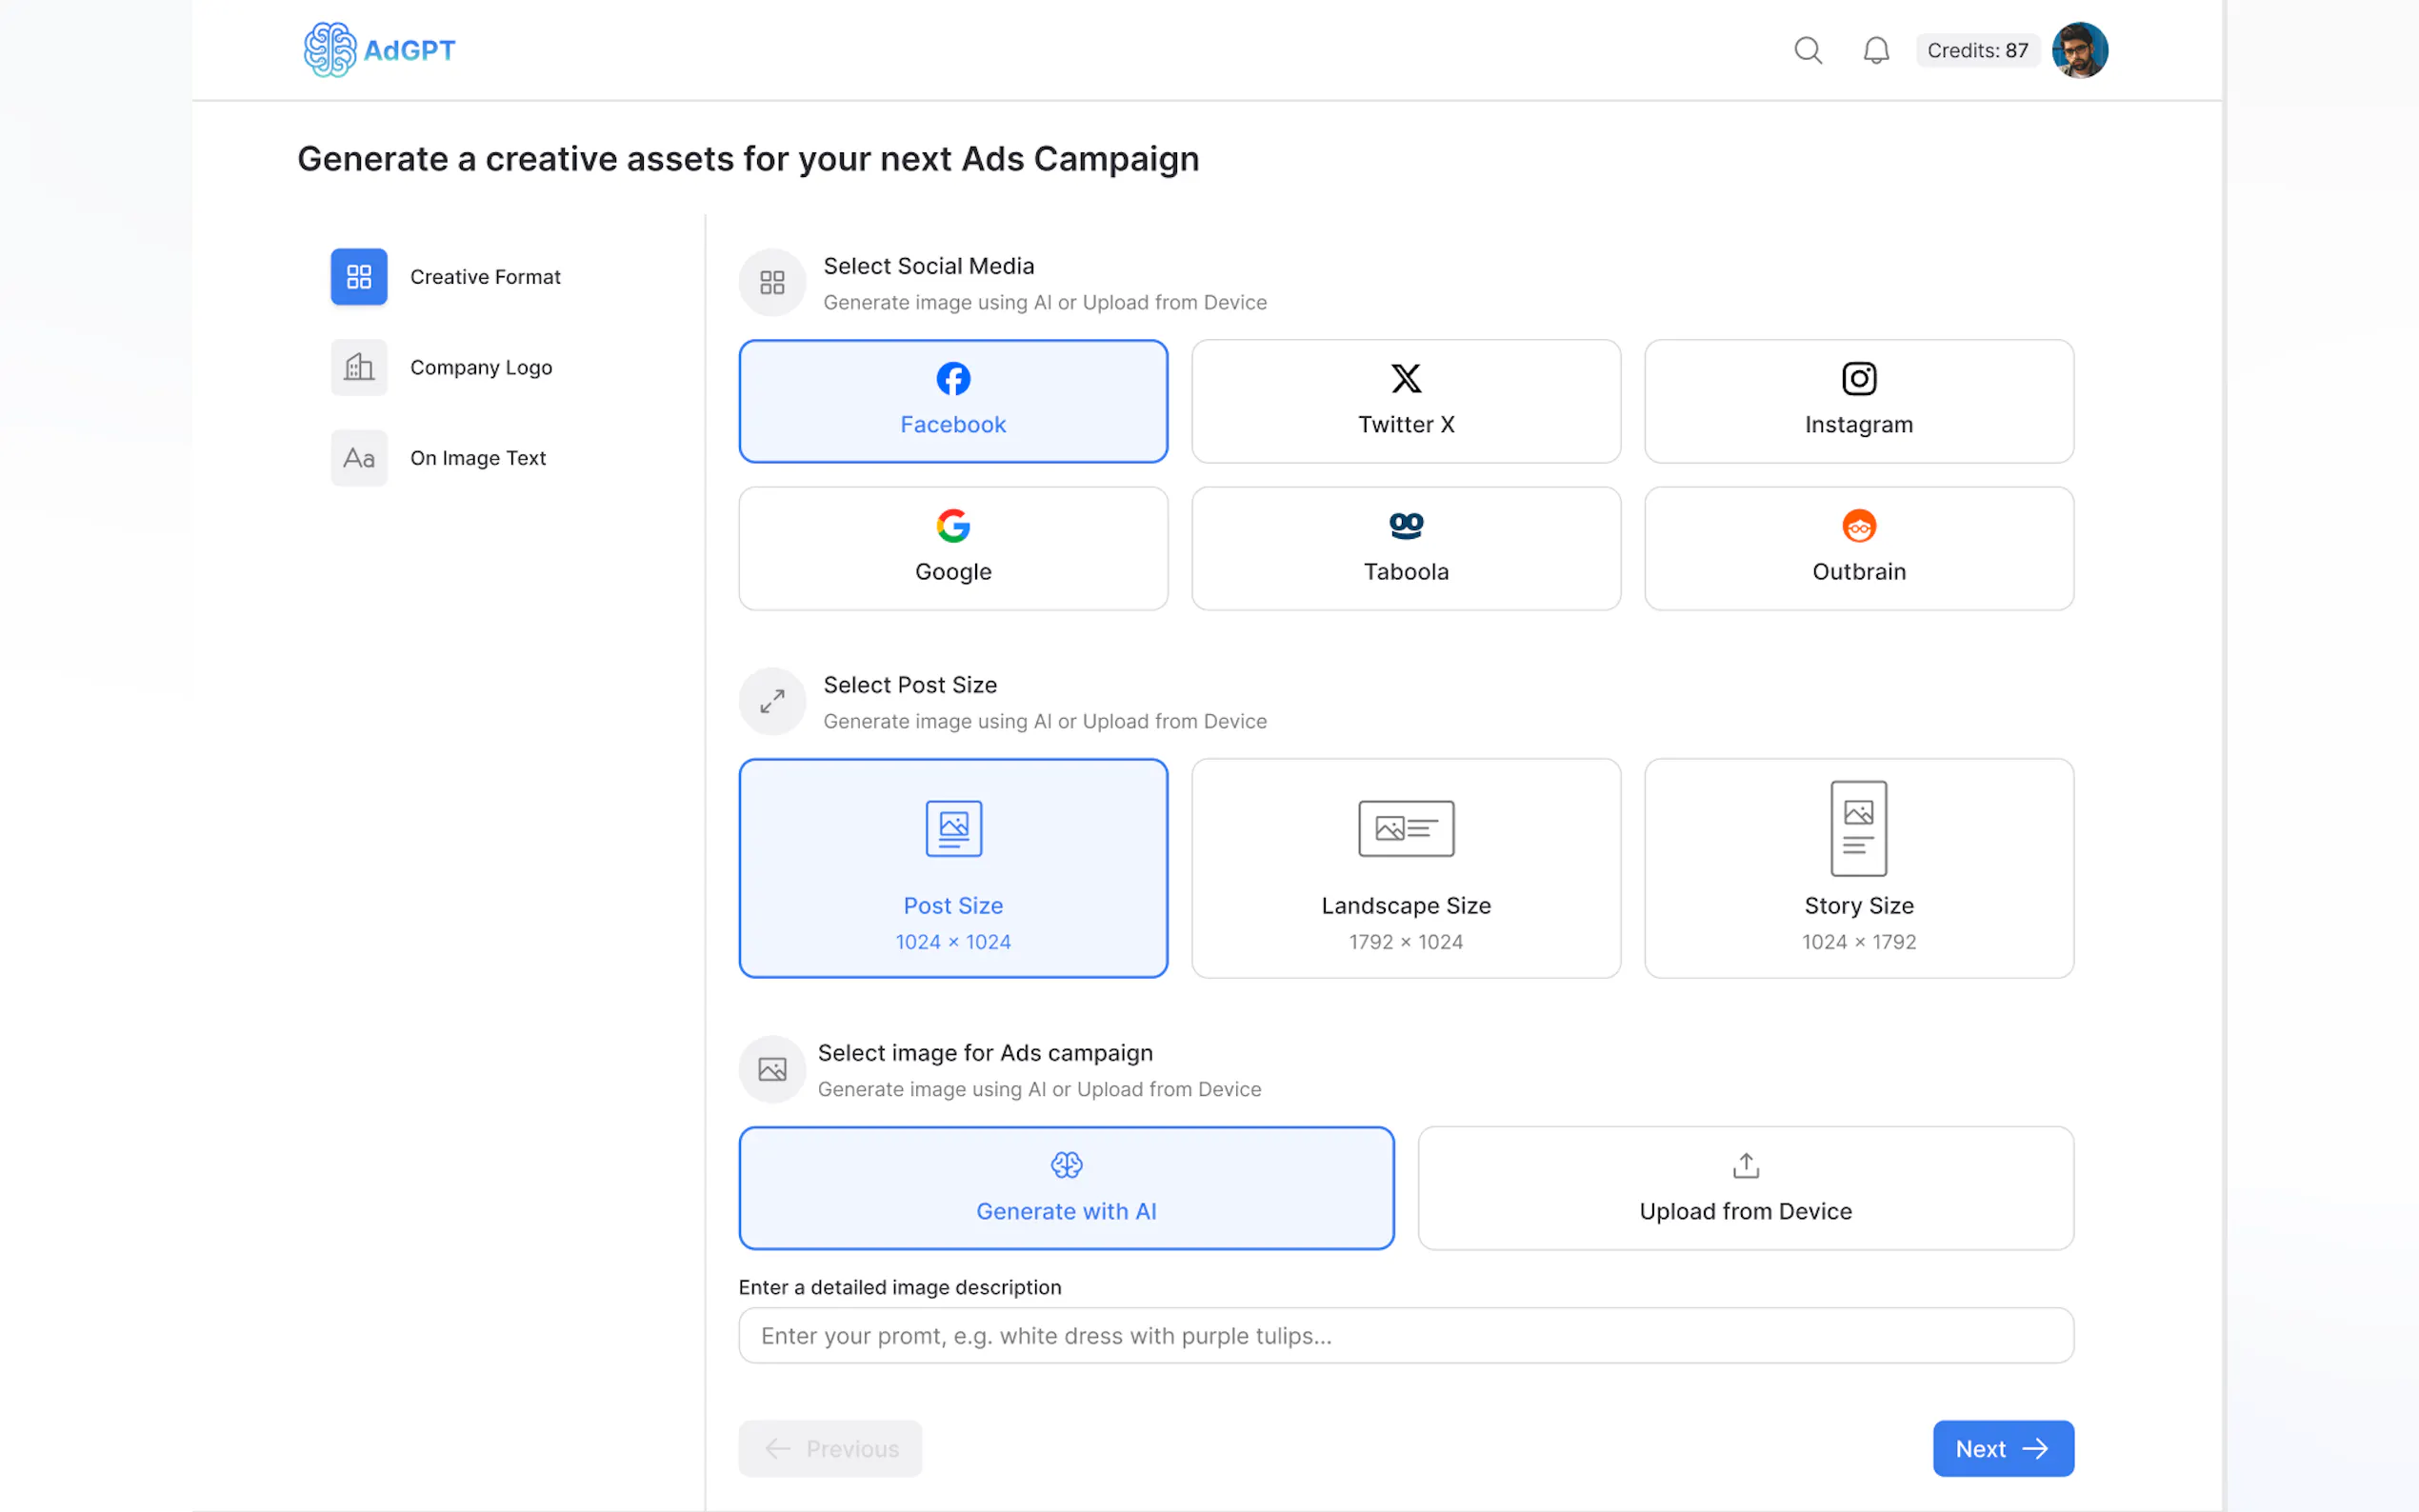2419x1512 pixels.
Task: Switch to Company Logo step
Action: click(x=481, y=367)
